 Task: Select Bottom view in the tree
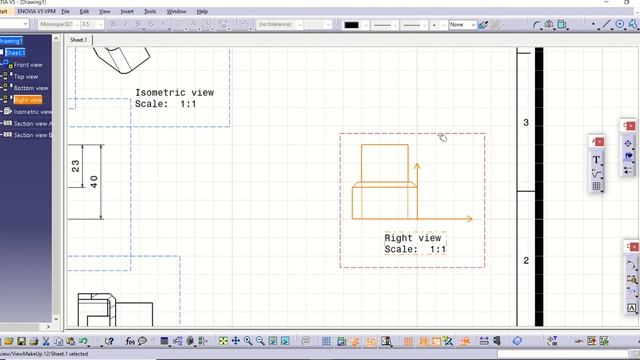click(x=31, y=88)
